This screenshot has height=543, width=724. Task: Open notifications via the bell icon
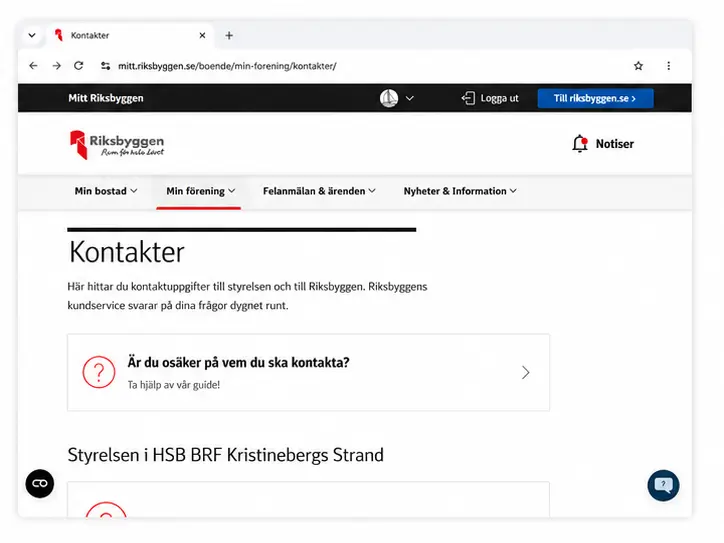click(580, 144)
